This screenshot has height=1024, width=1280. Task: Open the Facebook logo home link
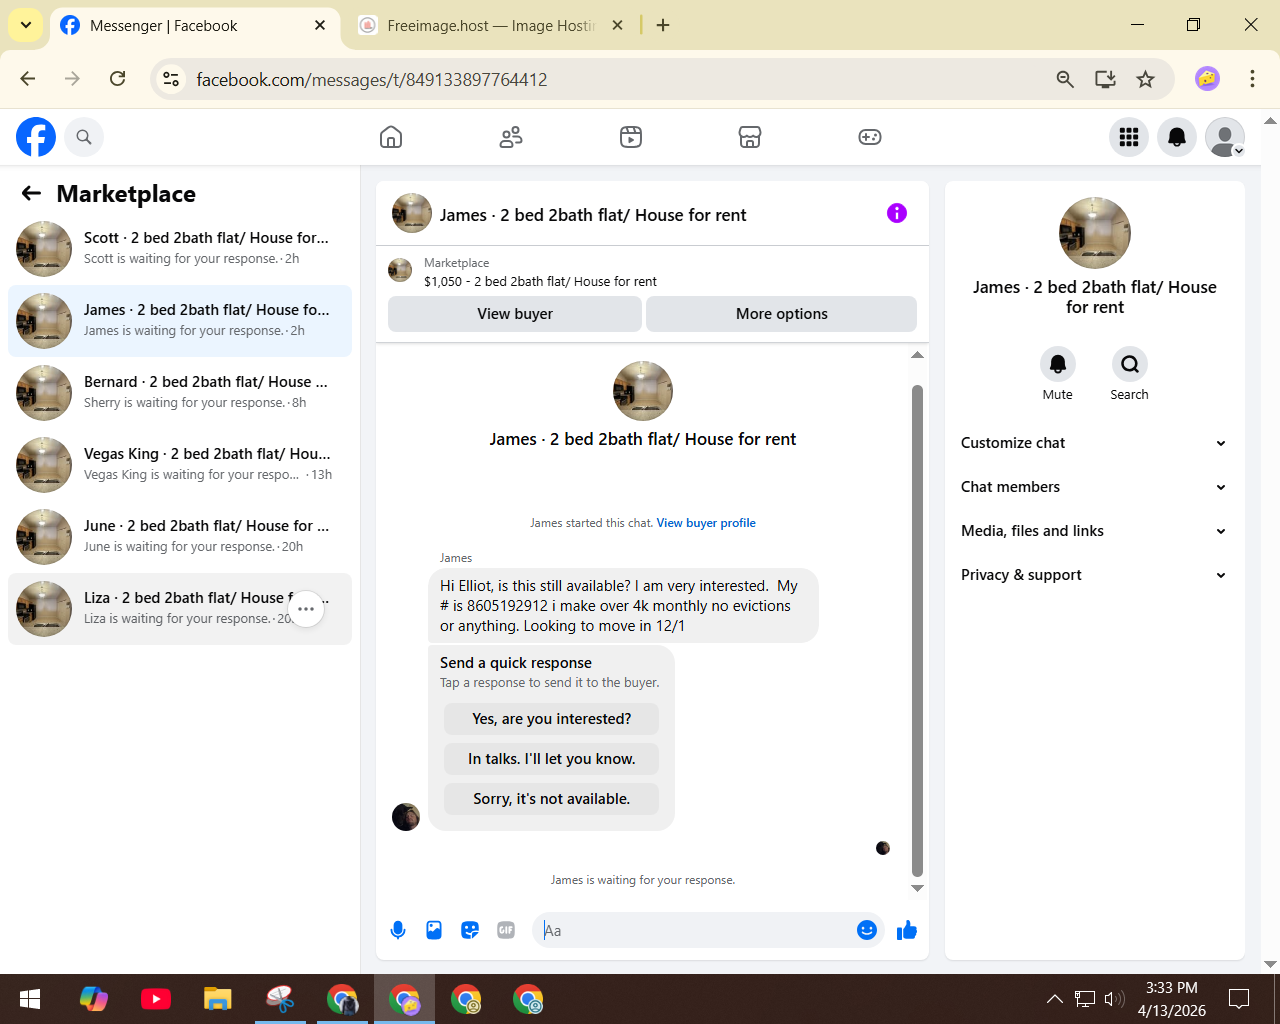point(36,137)
